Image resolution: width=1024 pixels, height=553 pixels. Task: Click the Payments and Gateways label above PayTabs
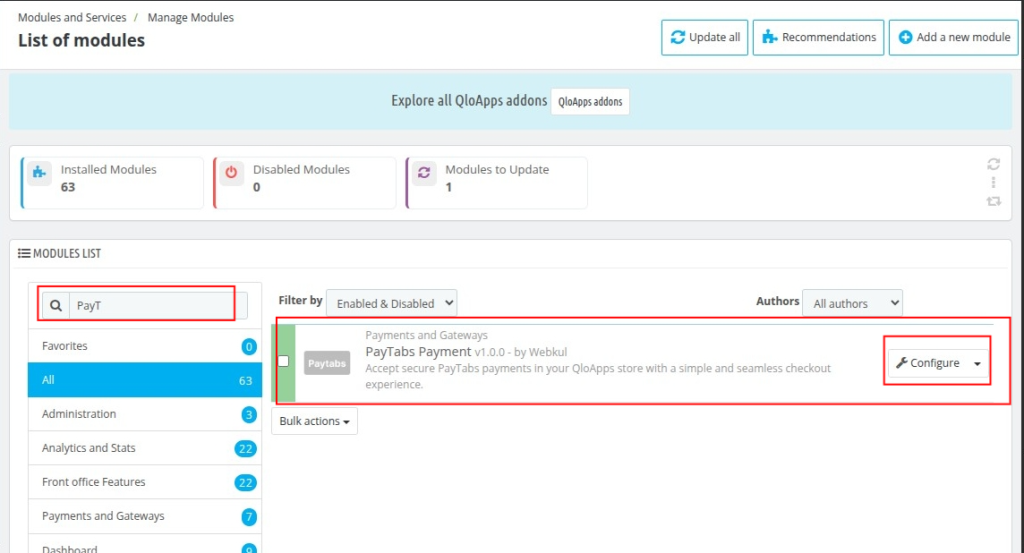[426, 335]
